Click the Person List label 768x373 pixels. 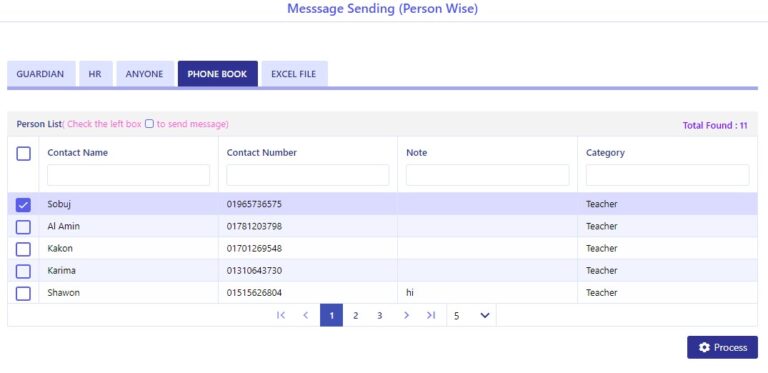(39, 124)
